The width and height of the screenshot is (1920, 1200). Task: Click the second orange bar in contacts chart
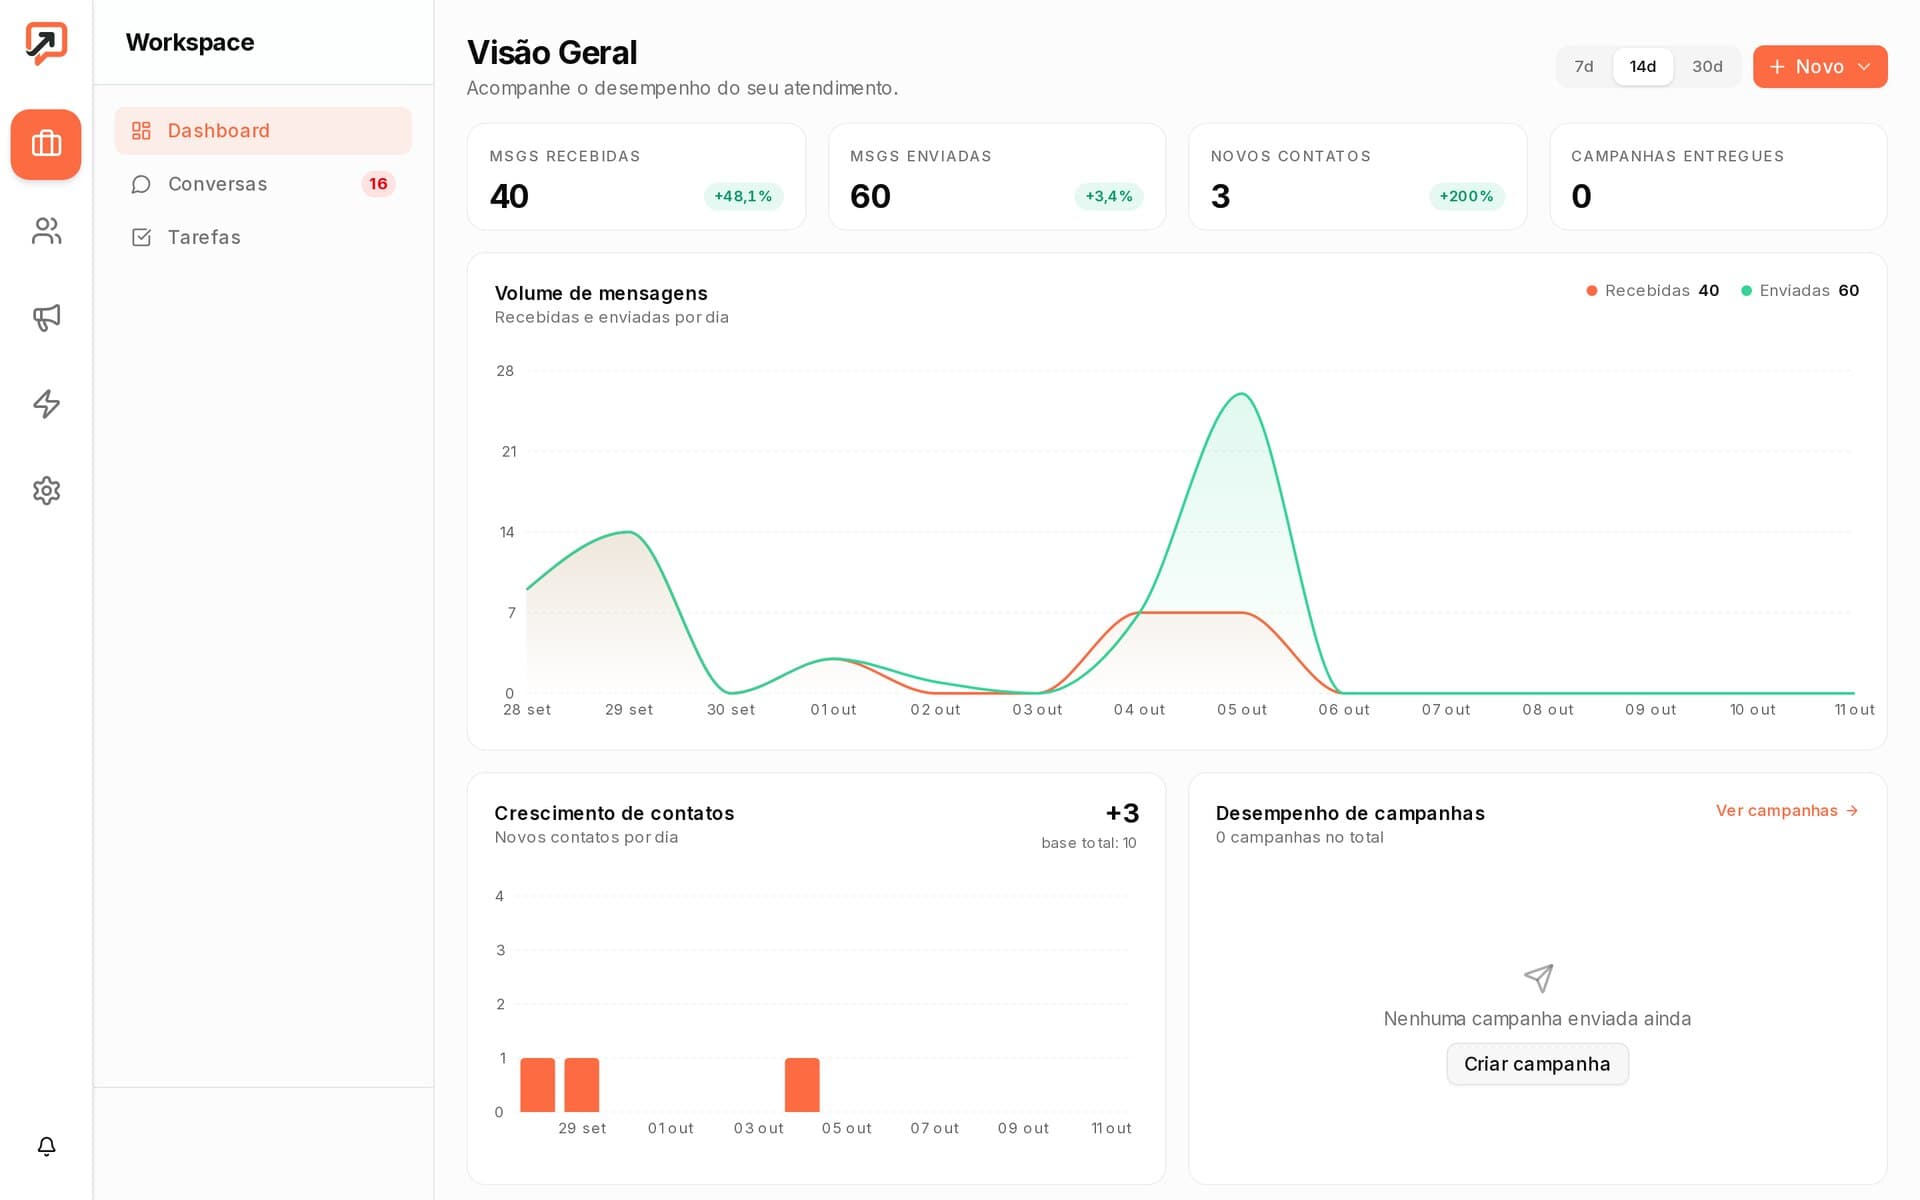point(581,1085)
